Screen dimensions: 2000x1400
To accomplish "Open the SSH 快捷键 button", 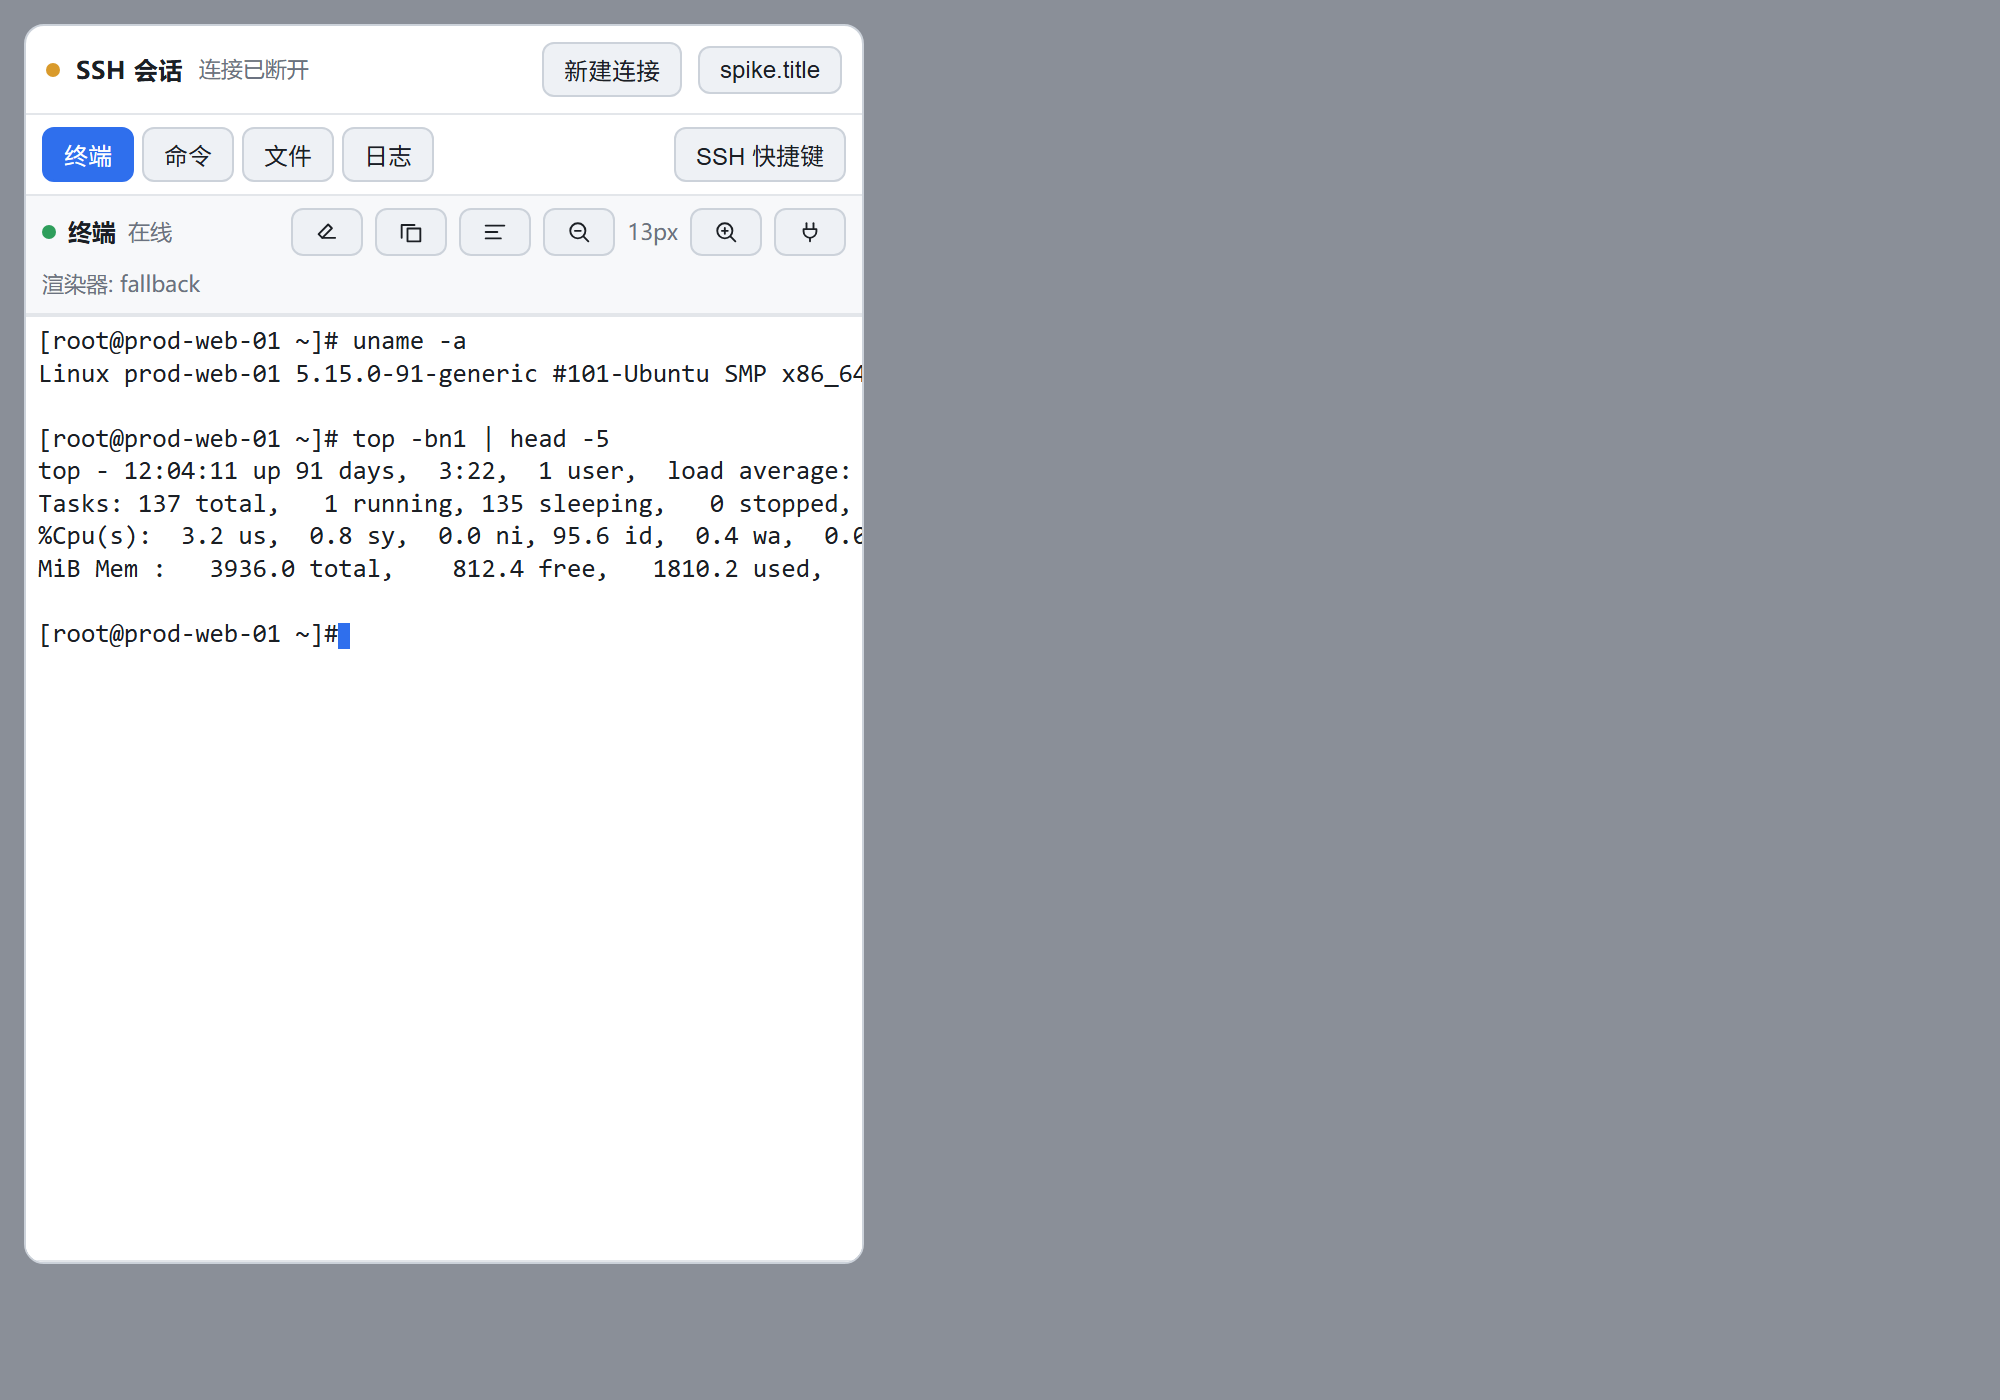I will [760, 155].
